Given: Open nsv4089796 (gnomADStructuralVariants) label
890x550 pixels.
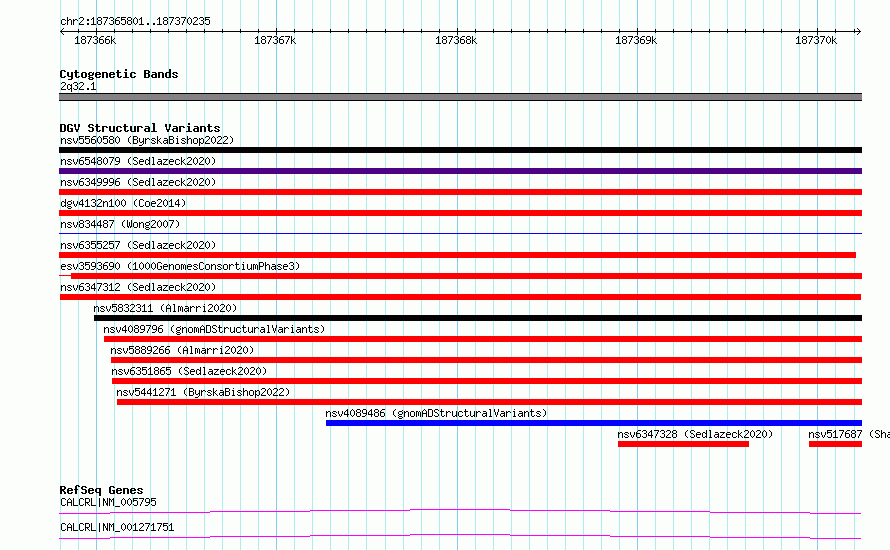Looking at the screenshot, I should point(214,329).
